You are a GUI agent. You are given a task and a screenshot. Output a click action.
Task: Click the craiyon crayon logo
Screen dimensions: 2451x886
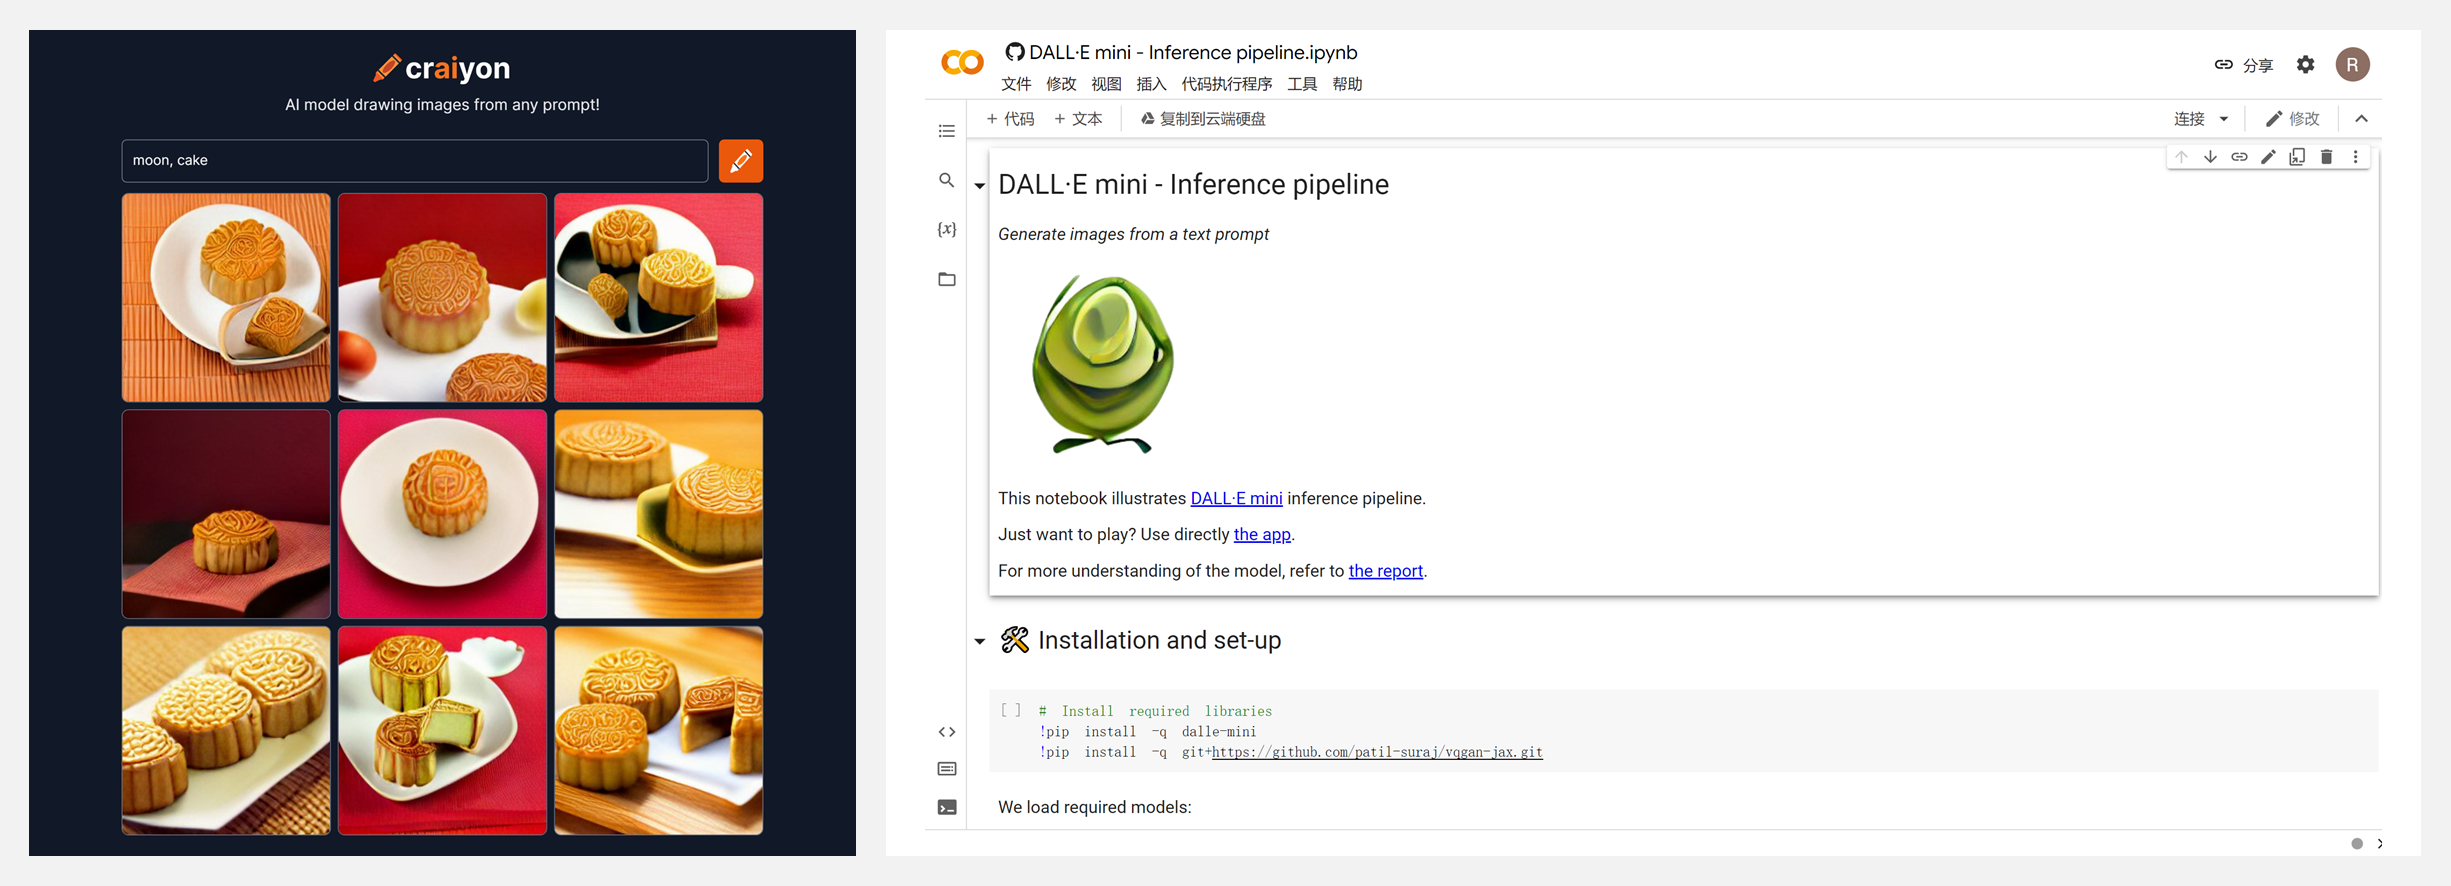[387, 67]
